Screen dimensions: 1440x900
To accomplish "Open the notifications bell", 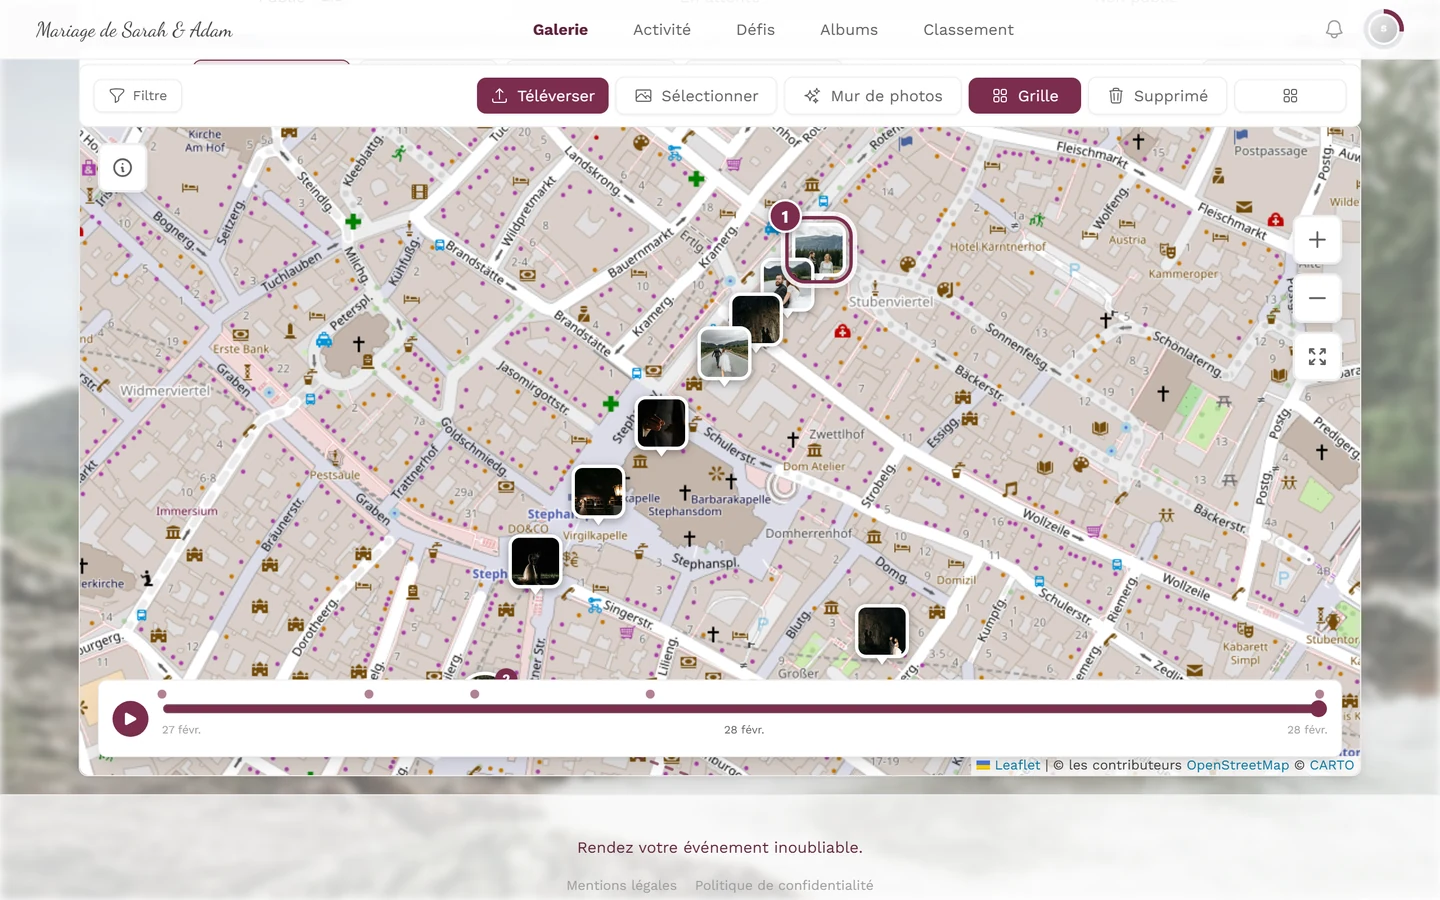I will (1334, 30).
